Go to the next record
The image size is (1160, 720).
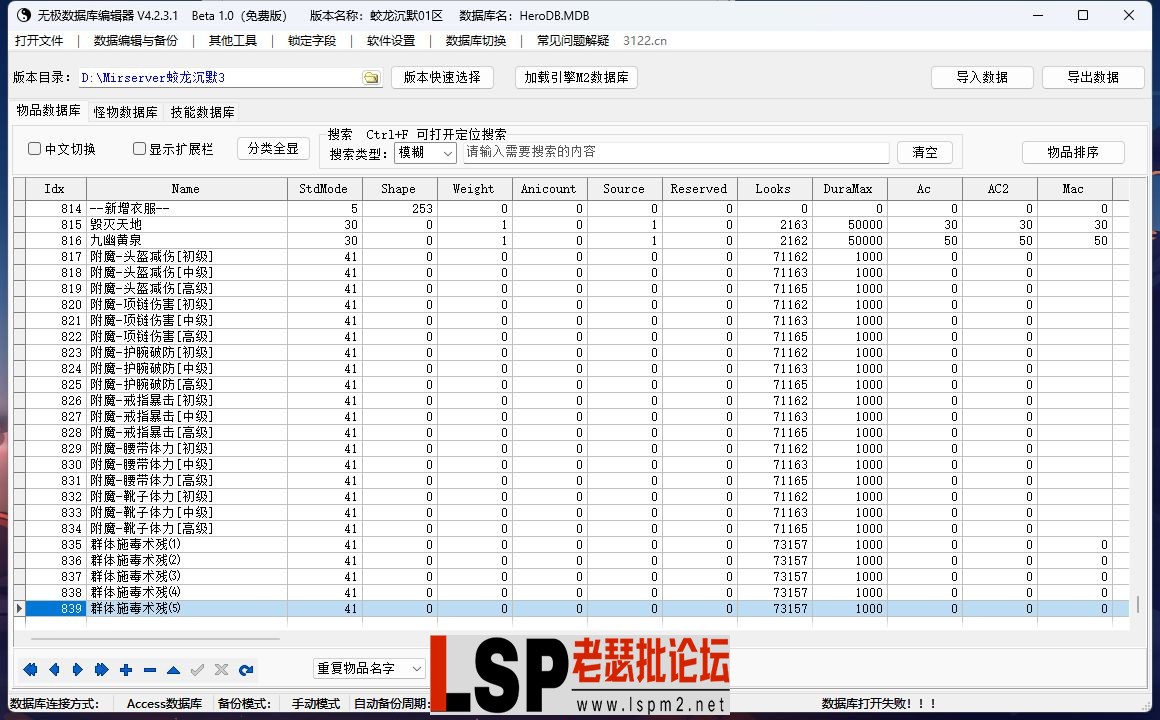click(x=78, y=670)
